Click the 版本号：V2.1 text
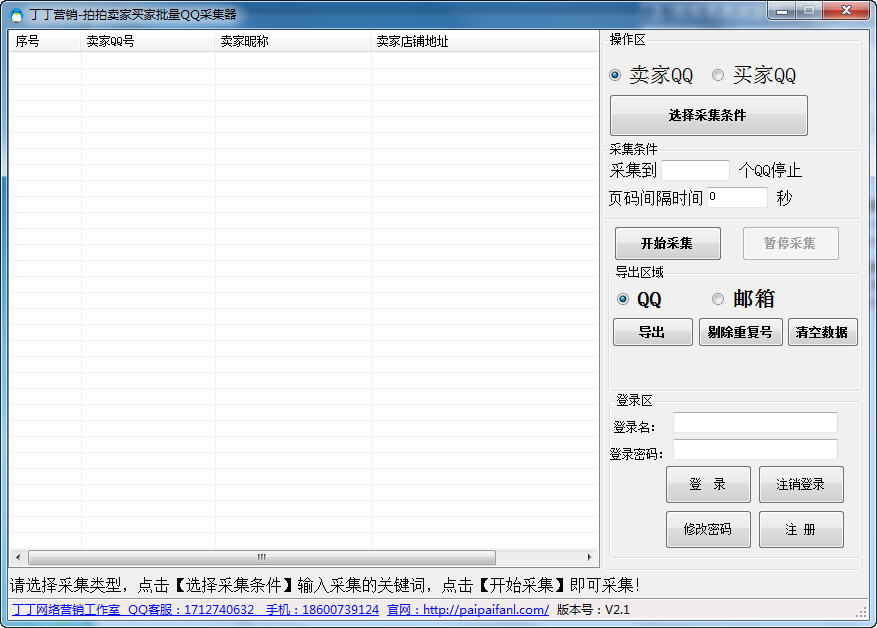 tap(593, 610)
